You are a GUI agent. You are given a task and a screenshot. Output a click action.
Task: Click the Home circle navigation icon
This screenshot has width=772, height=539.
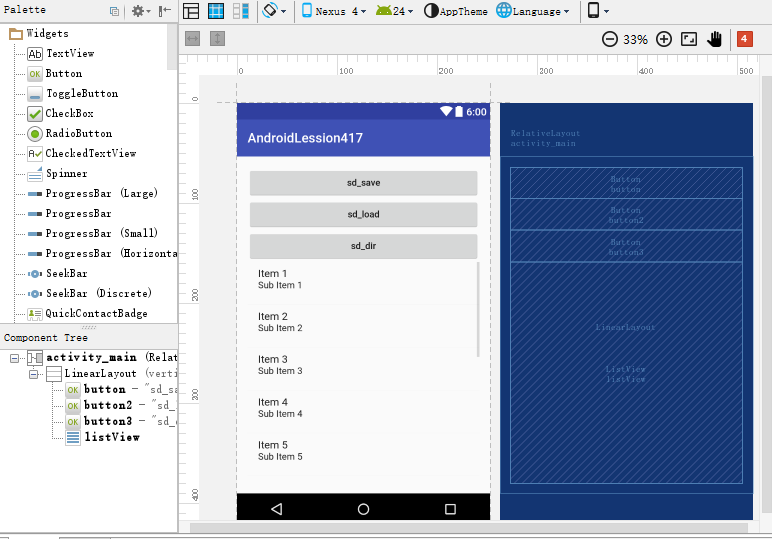coord(363,508)
